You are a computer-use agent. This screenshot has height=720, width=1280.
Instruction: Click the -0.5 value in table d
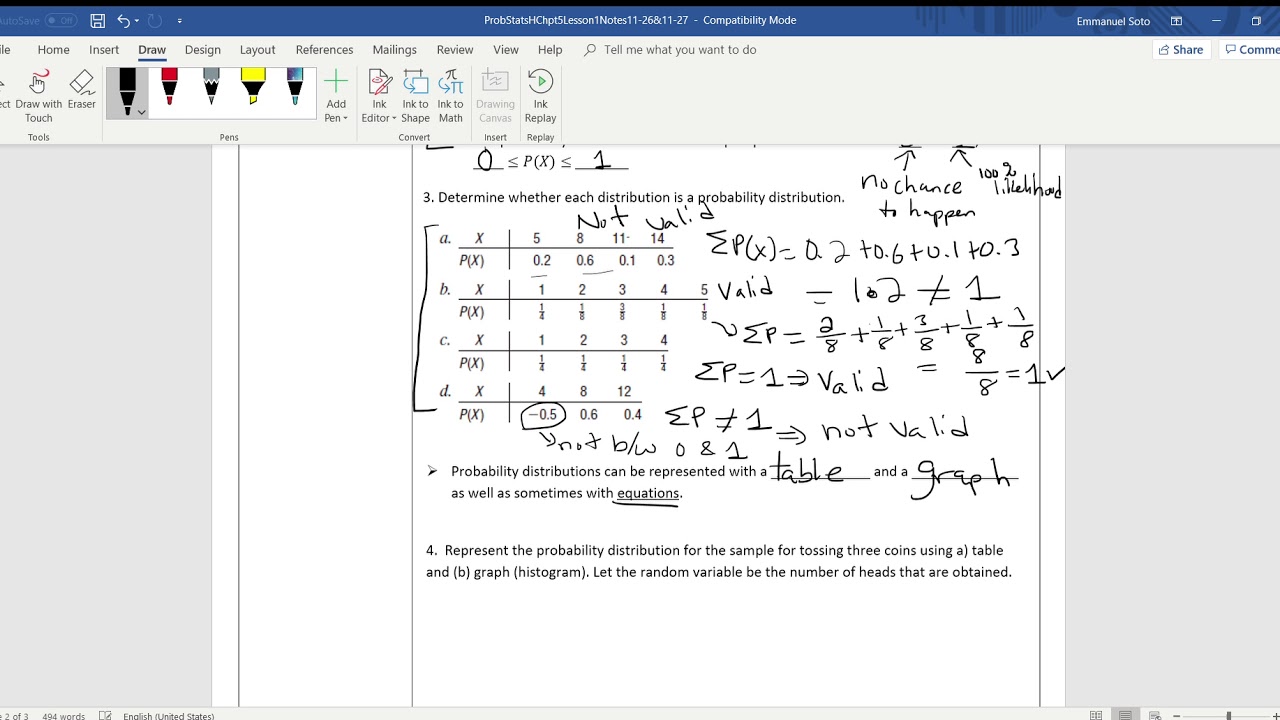(x=543, y=414)
